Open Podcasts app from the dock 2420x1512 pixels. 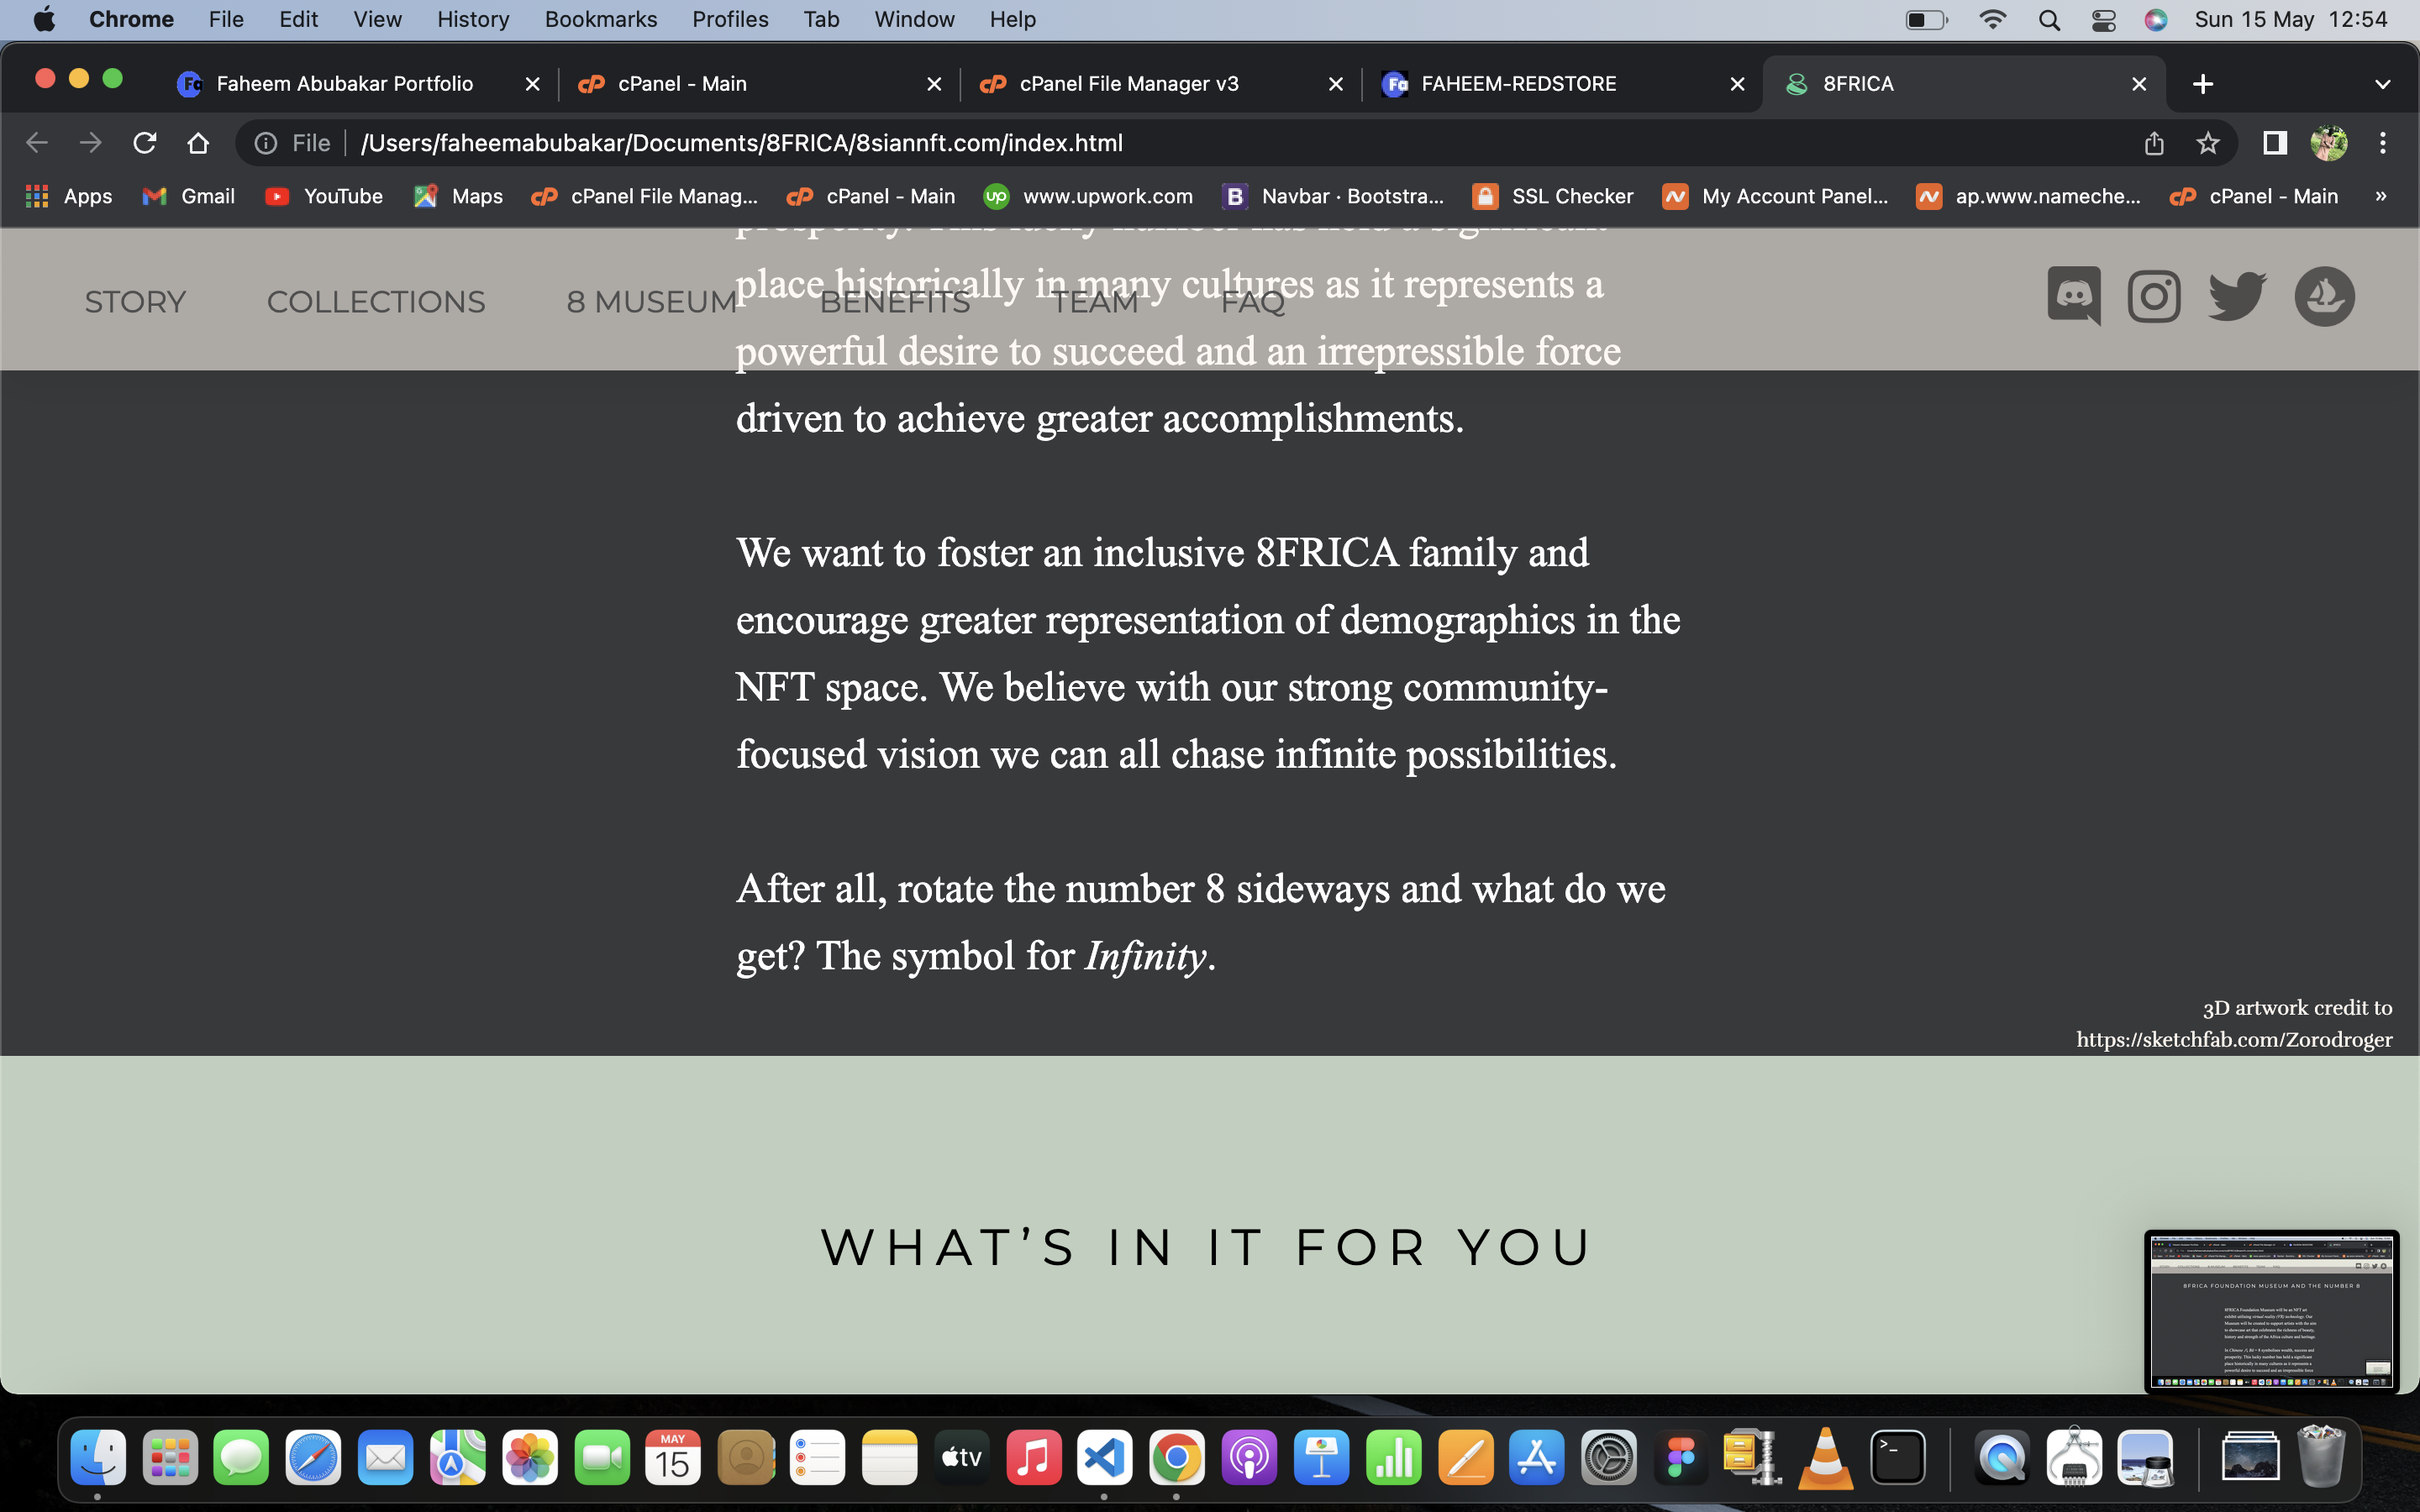1249,1457
